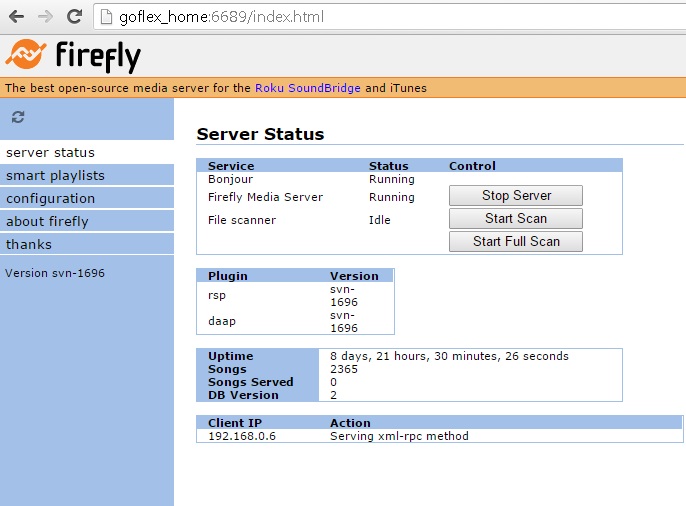
Task: Click the Stop Server button
Action: coord(516,195)
